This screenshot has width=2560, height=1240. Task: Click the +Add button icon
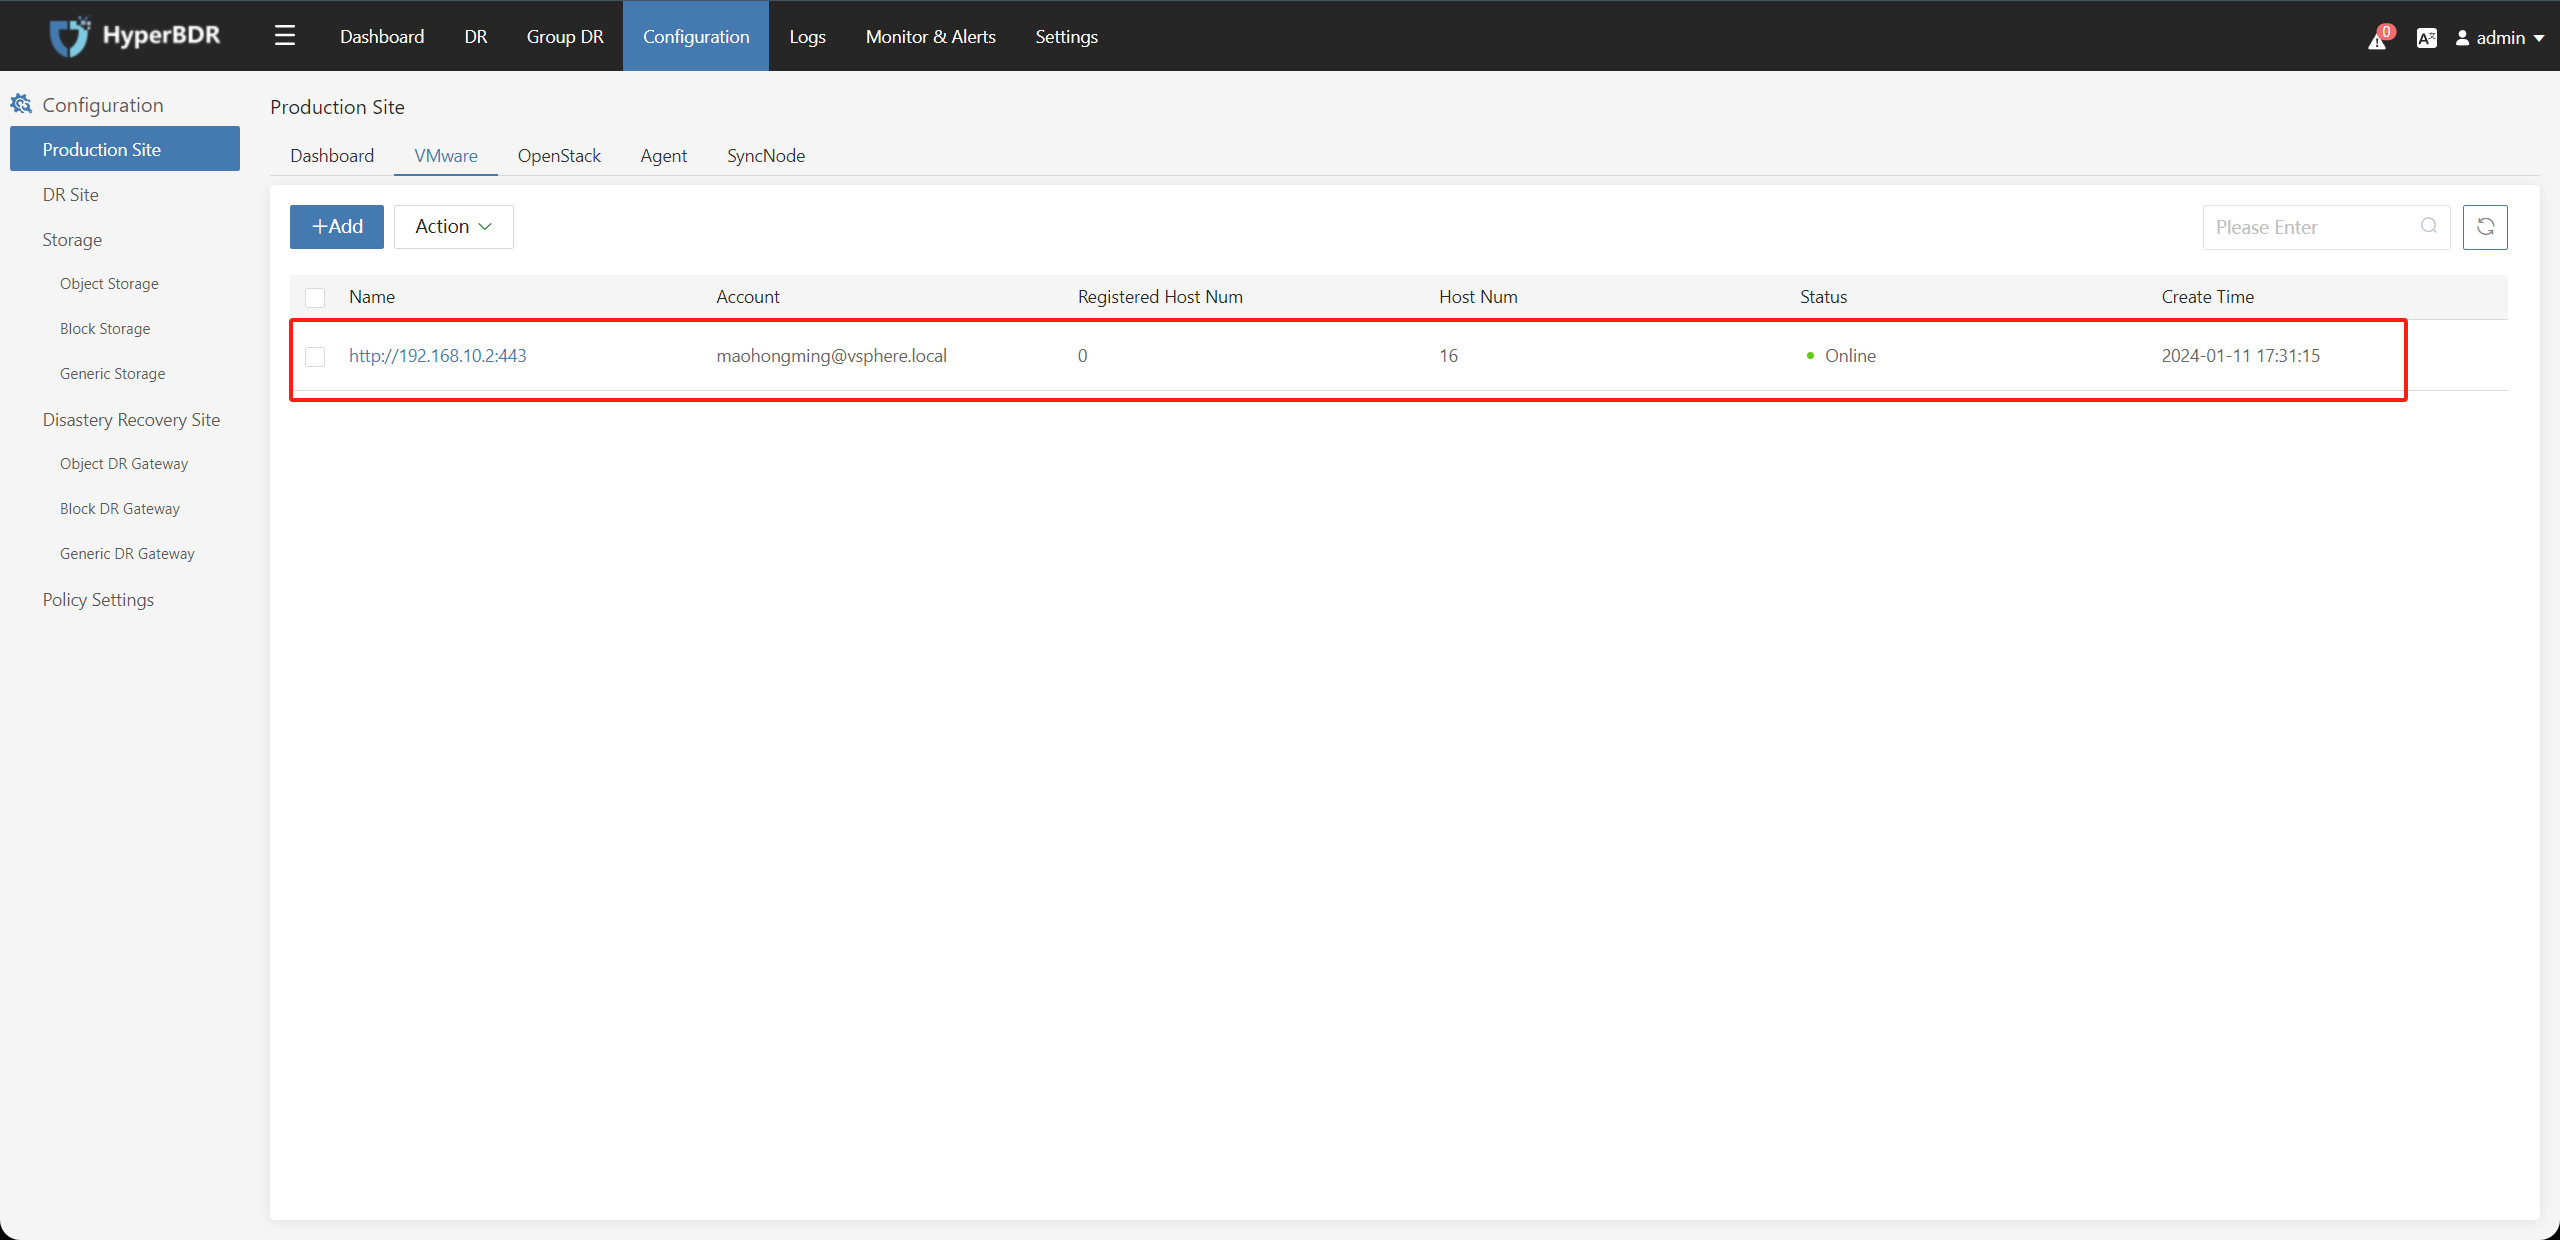pyautogui.click(x=336, y=227)
